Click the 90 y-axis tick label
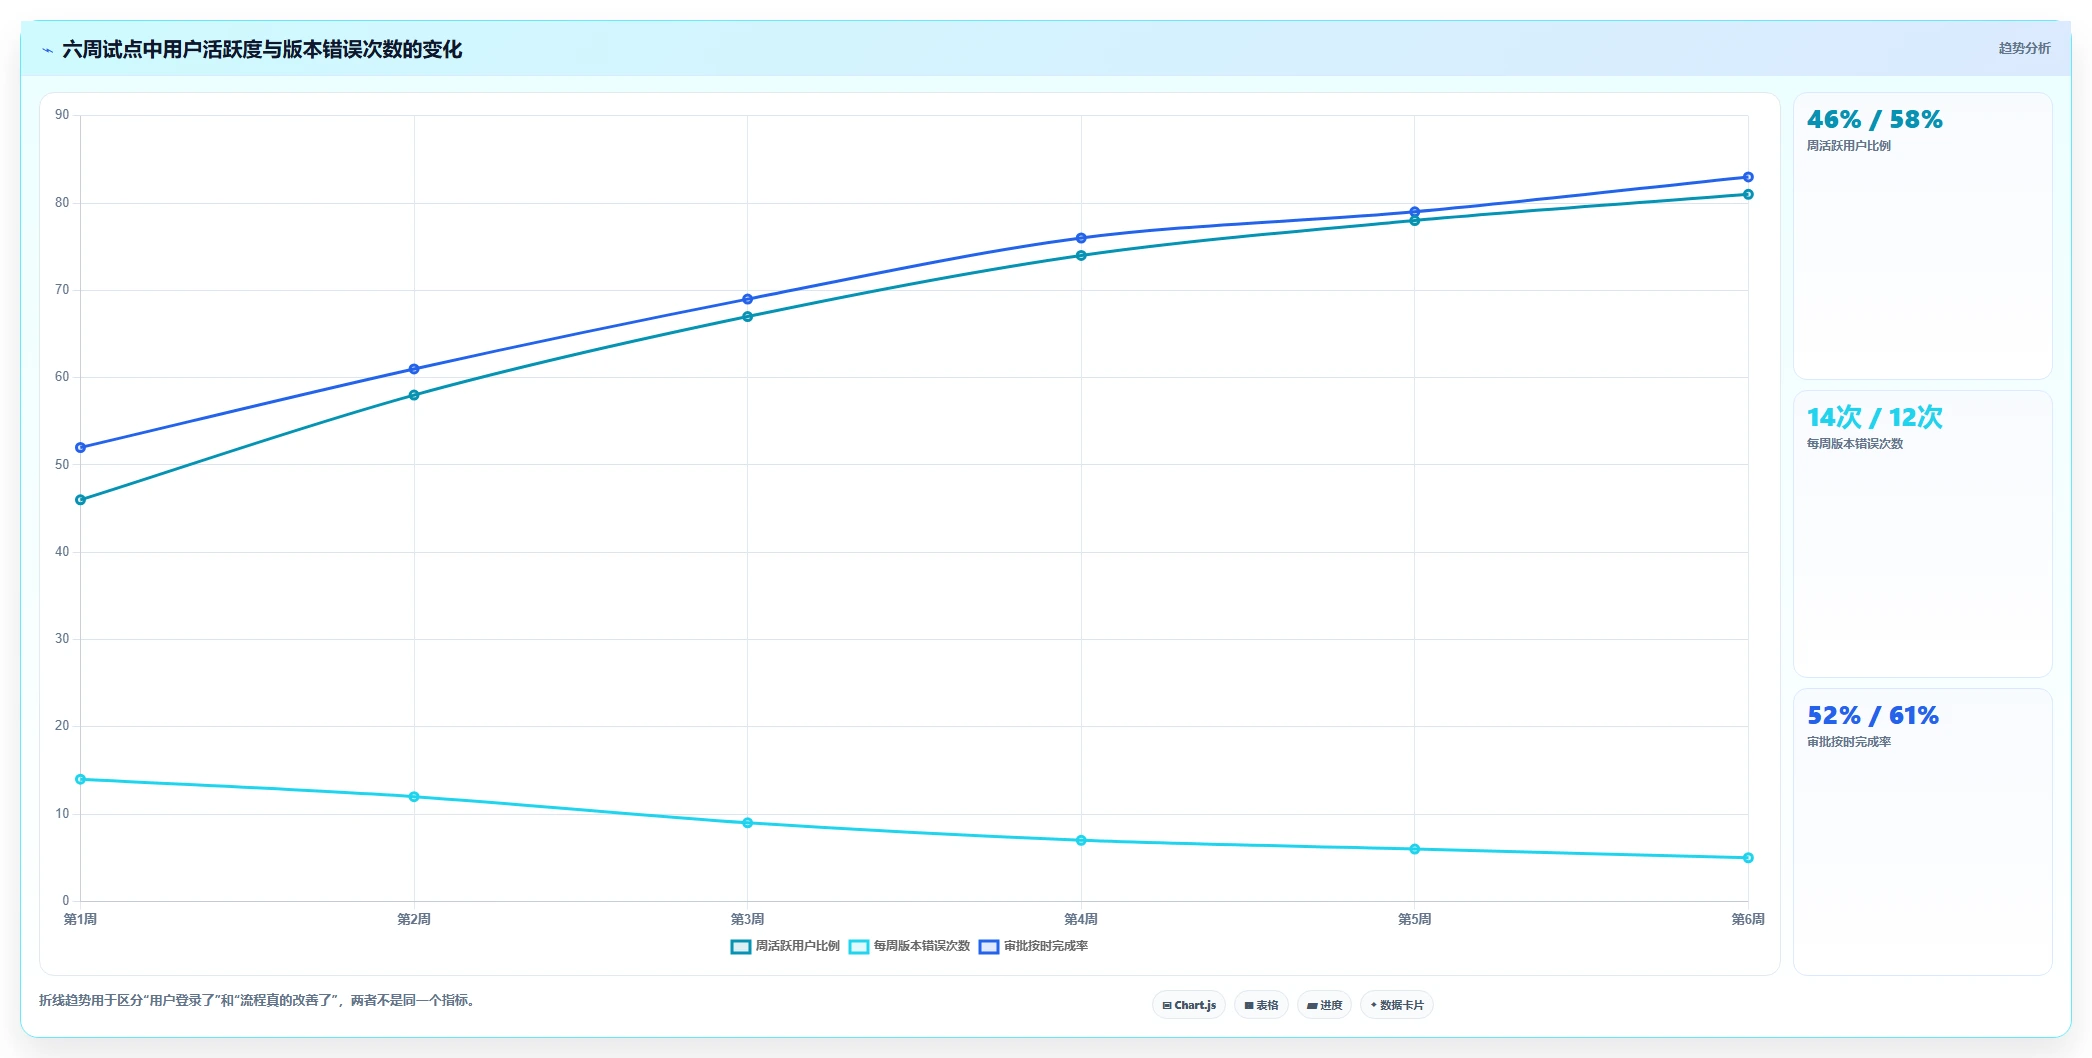Viewport: 2092px width, 1058px height. (62, 115)
